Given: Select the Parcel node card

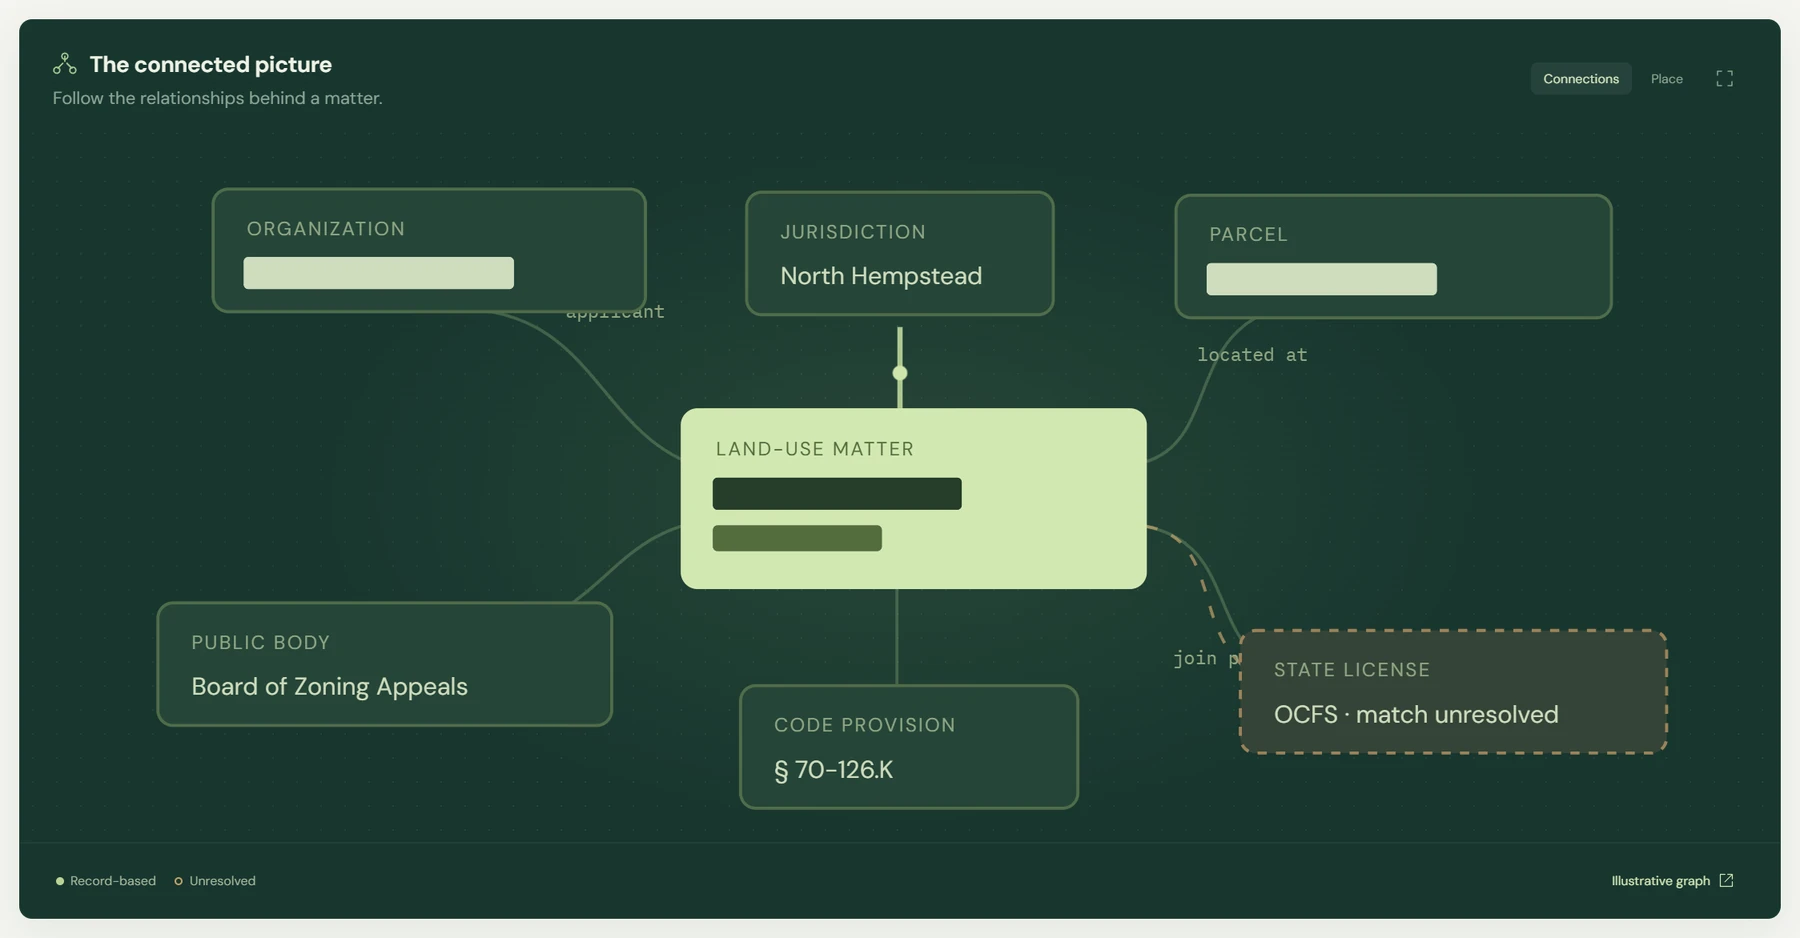Looking at the screenshot, I should coord(1393,256).
